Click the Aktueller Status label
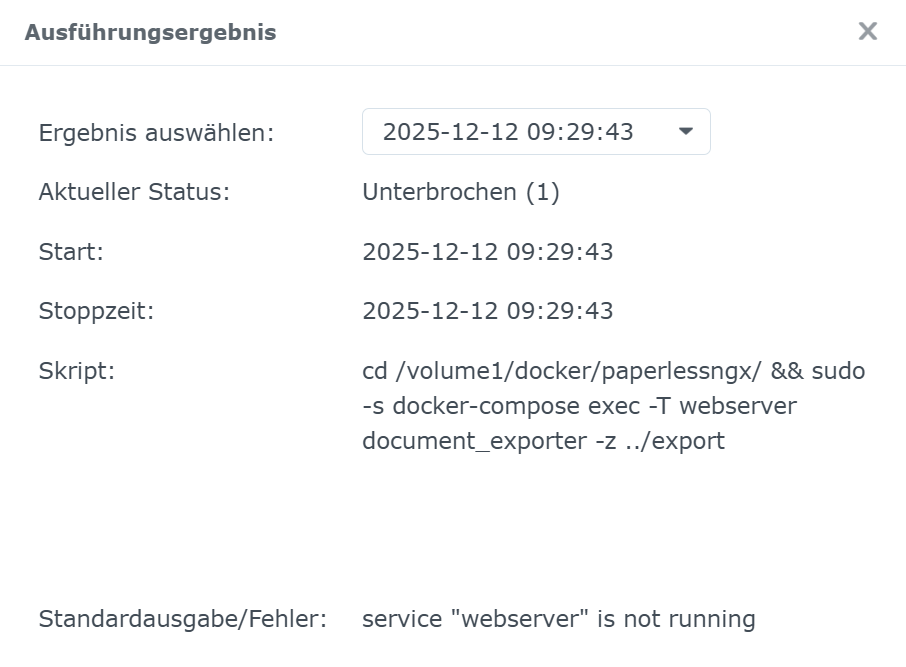The height and width of the screenshot is (667, 906). [x=134, y=192]
